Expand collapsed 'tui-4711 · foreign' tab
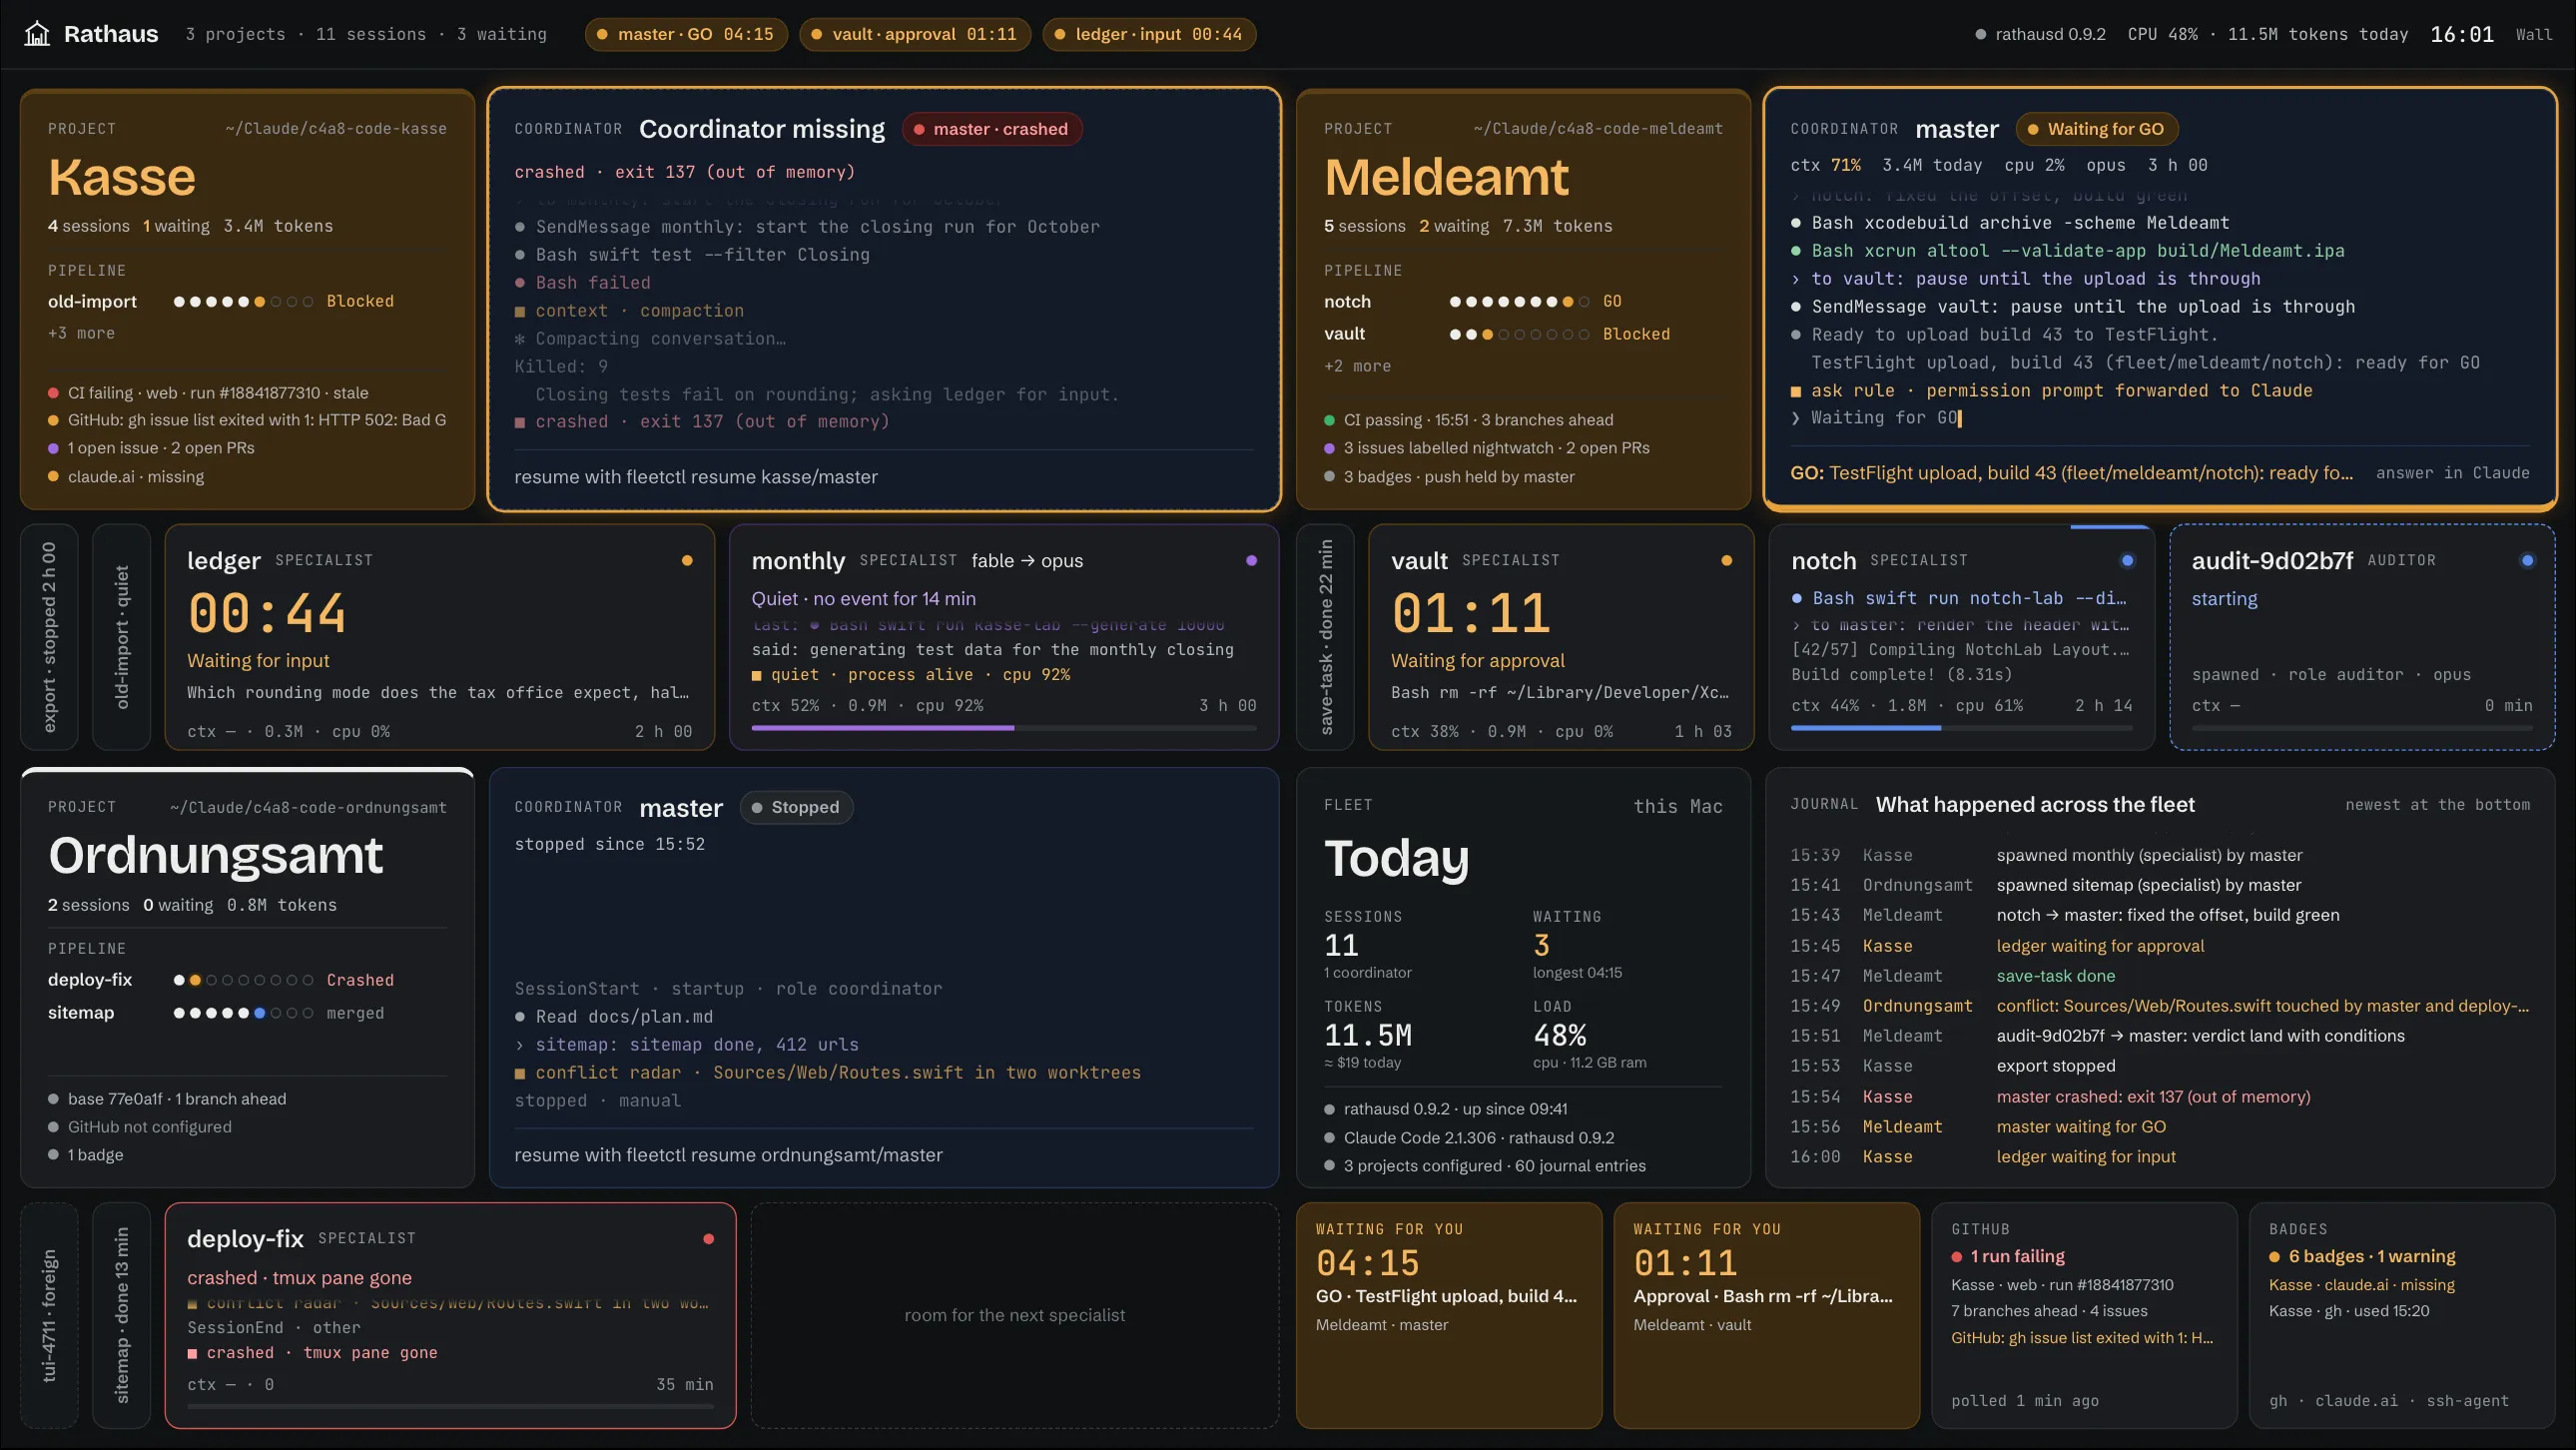Viewport: 2576px width, 1450px height. pyautogui.click(x=49, y=1315)
